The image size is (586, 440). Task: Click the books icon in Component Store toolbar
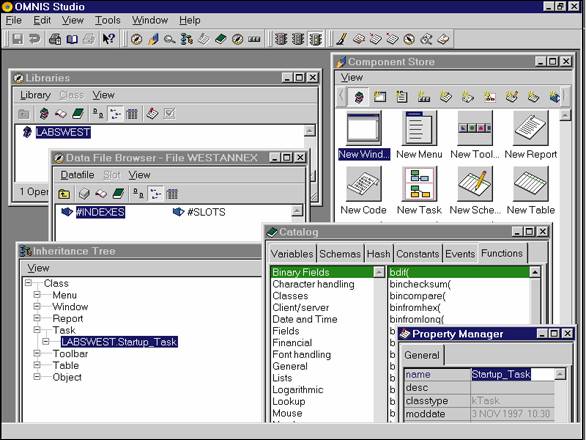pyautogui.click(x=358, y=97)
